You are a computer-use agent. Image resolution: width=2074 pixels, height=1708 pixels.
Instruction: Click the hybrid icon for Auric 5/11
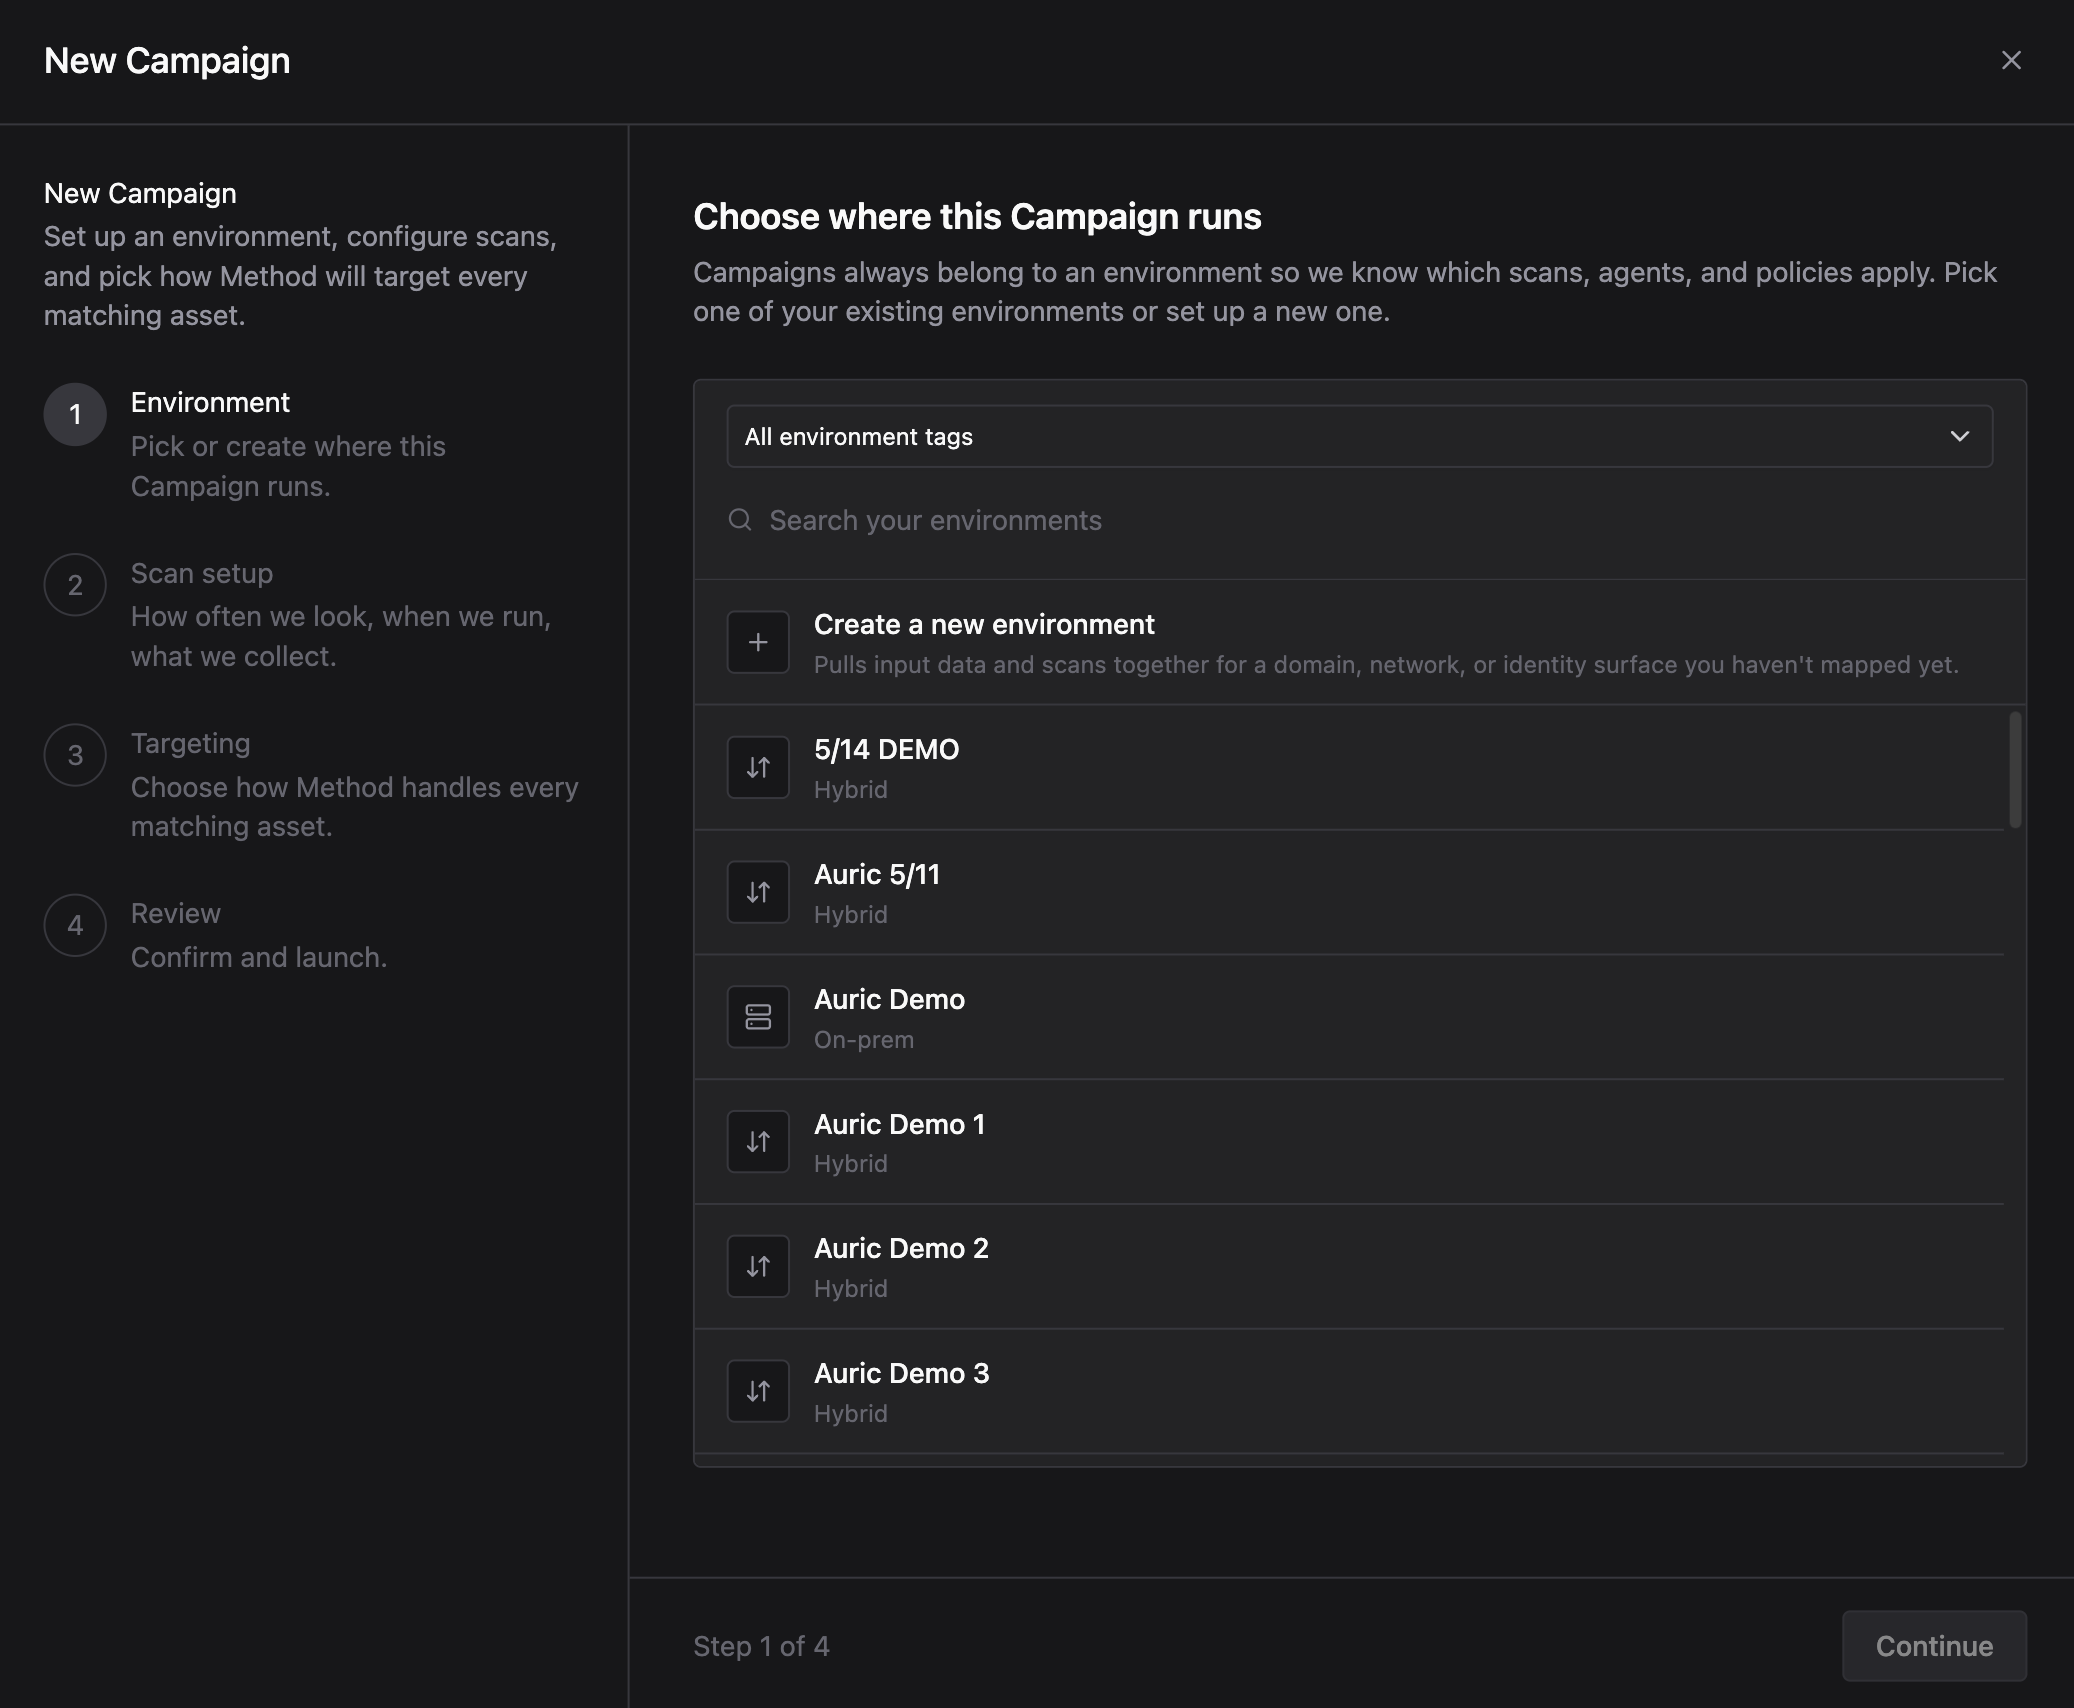tap(758, 892)
